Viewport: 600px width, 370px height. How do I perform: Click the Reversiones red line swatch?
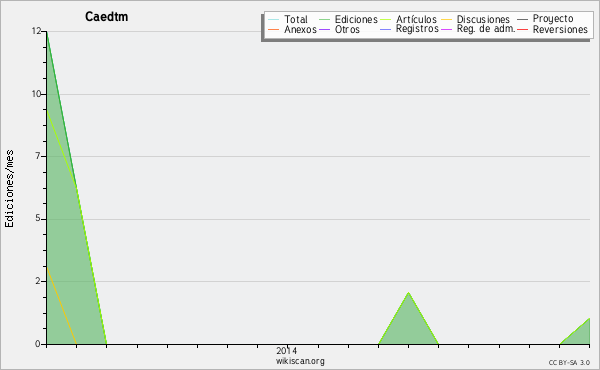click(x=522, y=29)
